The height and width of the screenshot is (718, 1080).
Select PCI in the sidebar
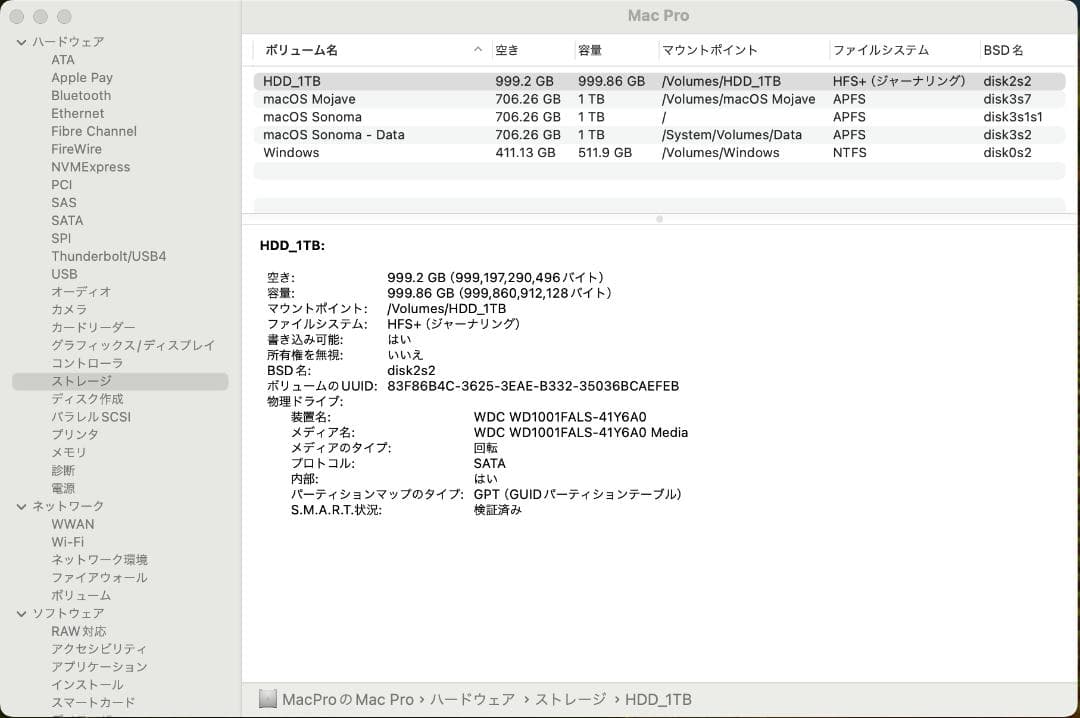61,185
